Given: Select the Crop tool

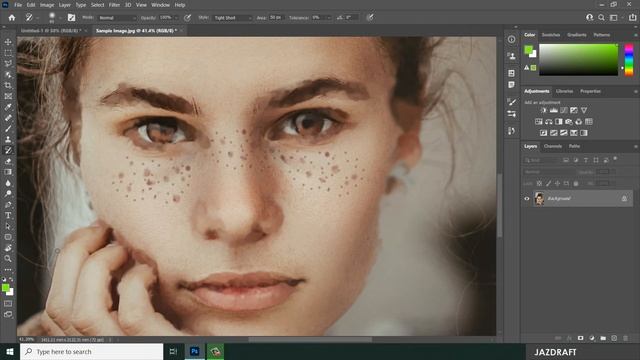Looking at the screenshot, I should pyautogui.click(x=8, y=85).
